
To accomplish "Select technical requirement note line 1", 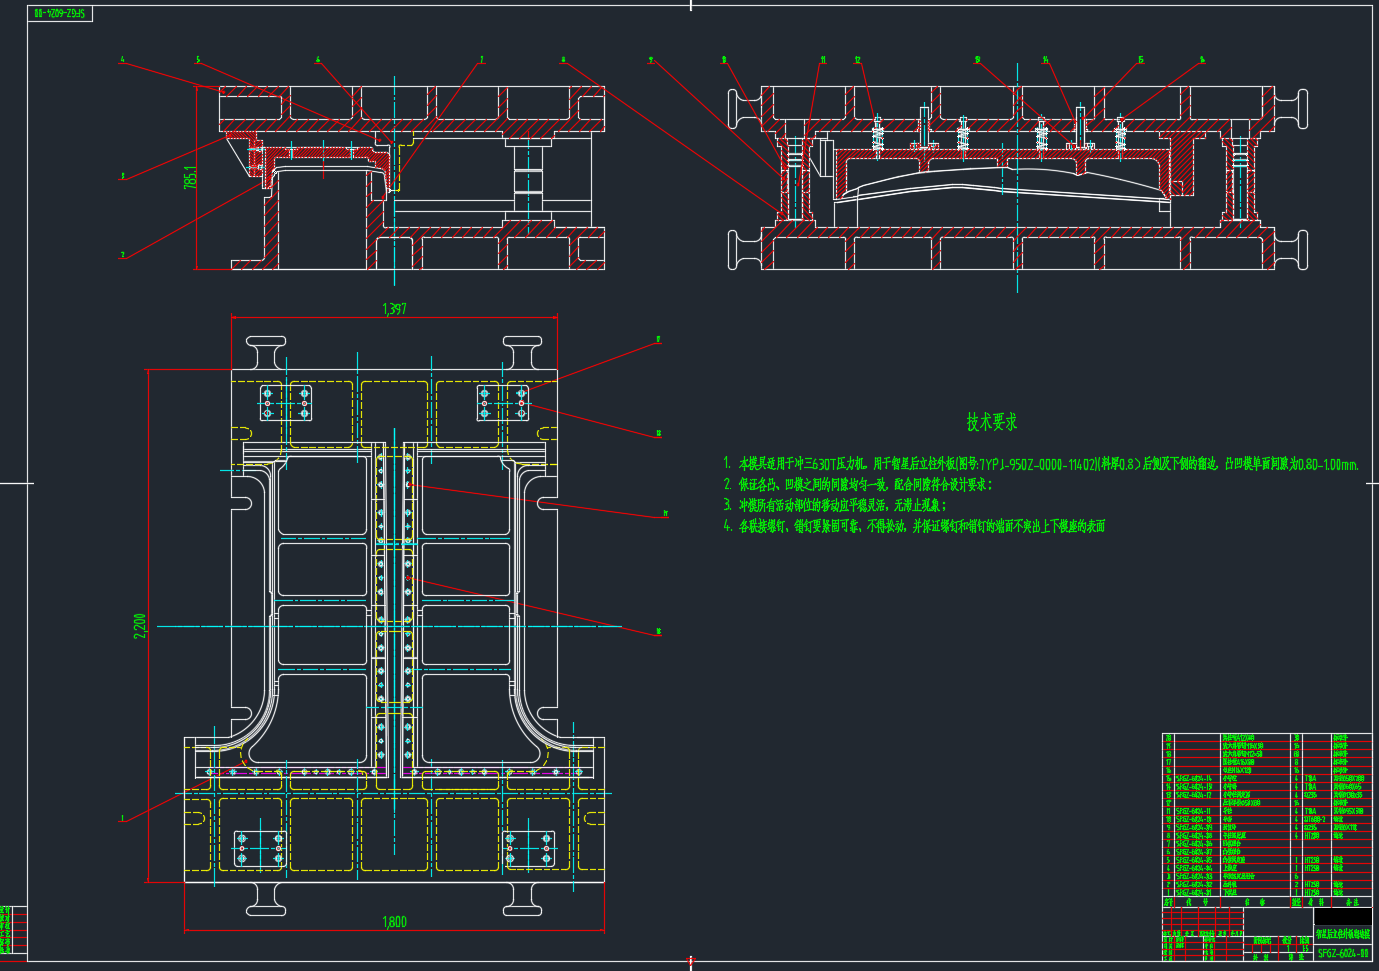I will (1040, 464).
